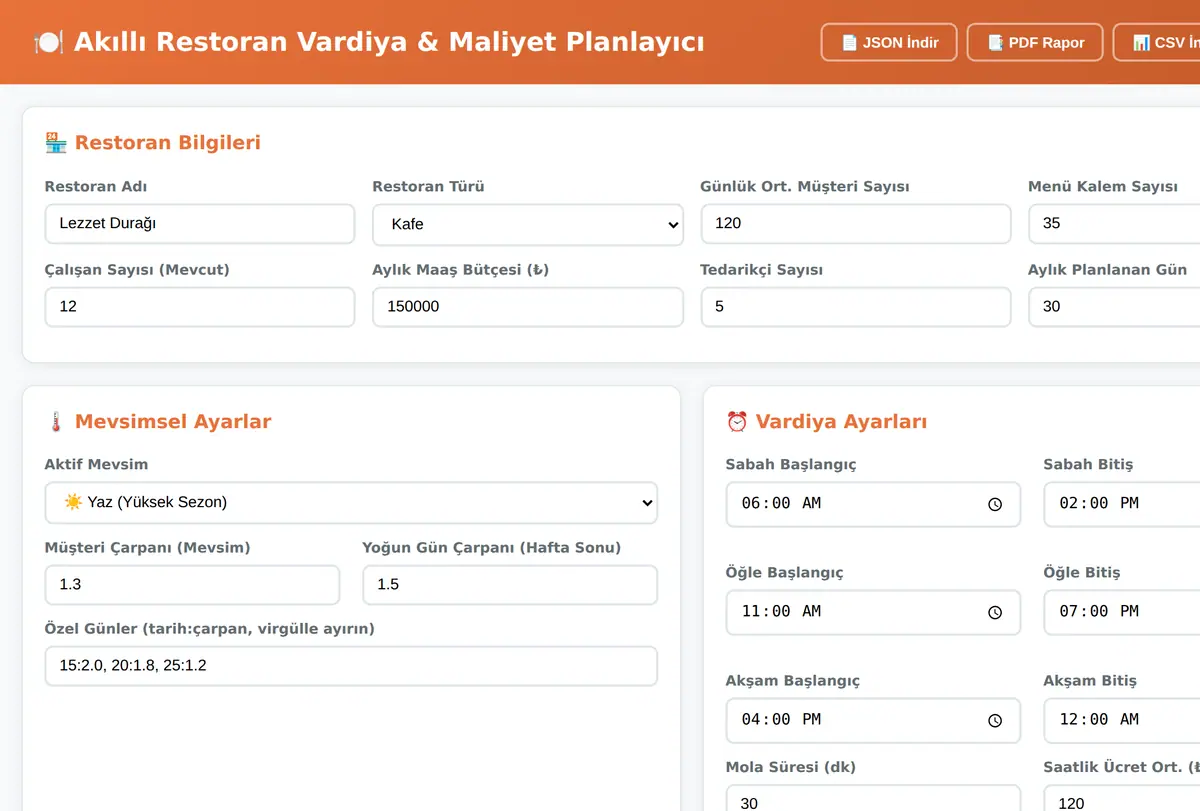Open the Restoran Türü dropdown
The height and width of the screenshot is (811, 1200).
click(x=528, y=224)
